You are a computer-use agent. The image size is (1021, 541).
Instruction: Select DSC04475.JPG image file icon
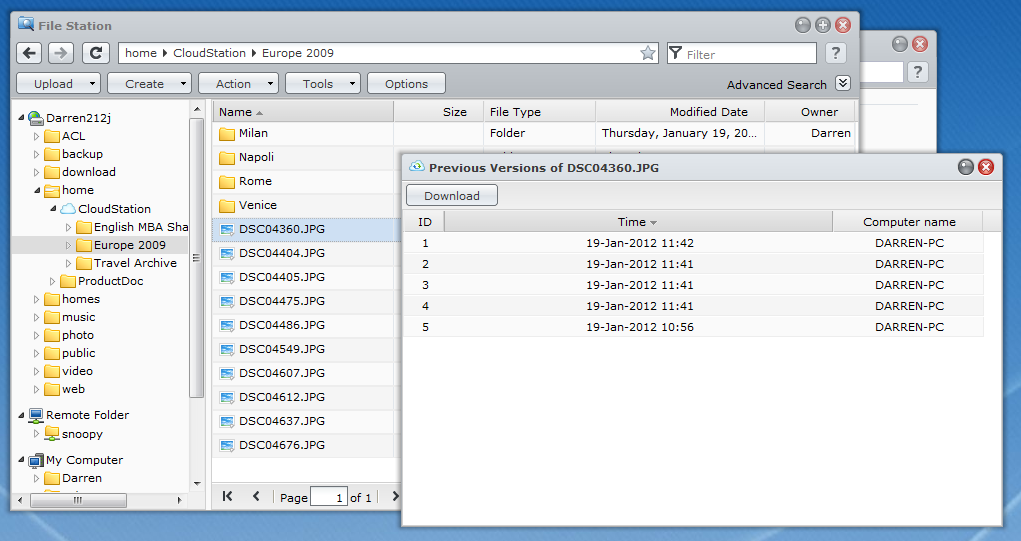pyautogui.click(x=227, y=301)
